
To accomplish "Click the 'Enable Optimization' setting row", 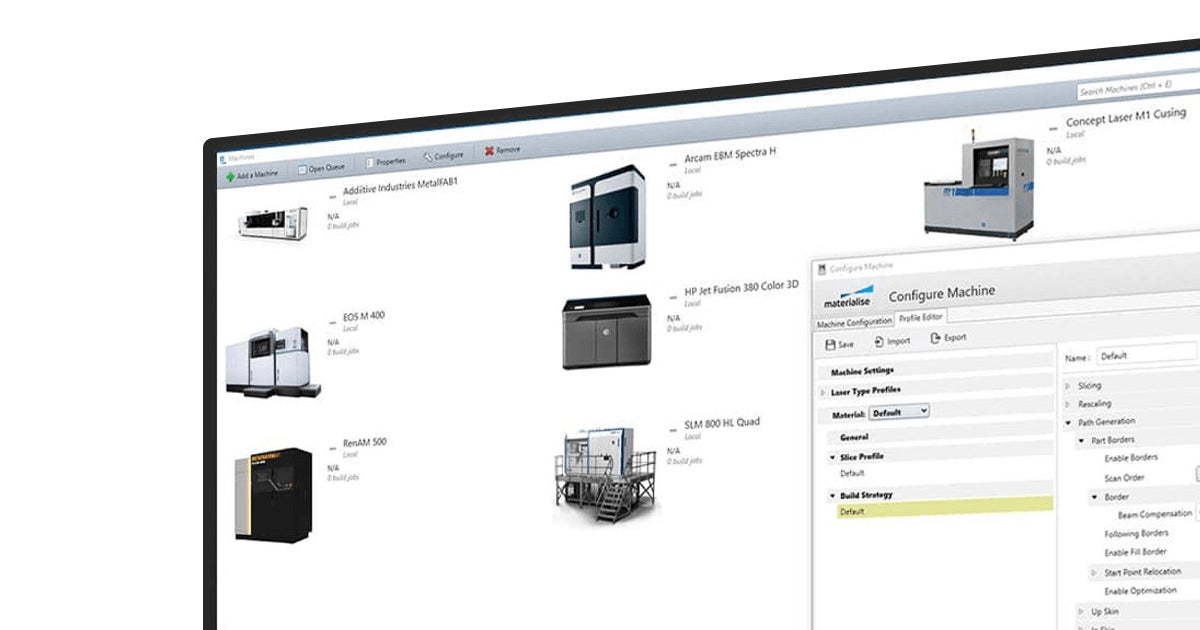I will click(1138, 592).
